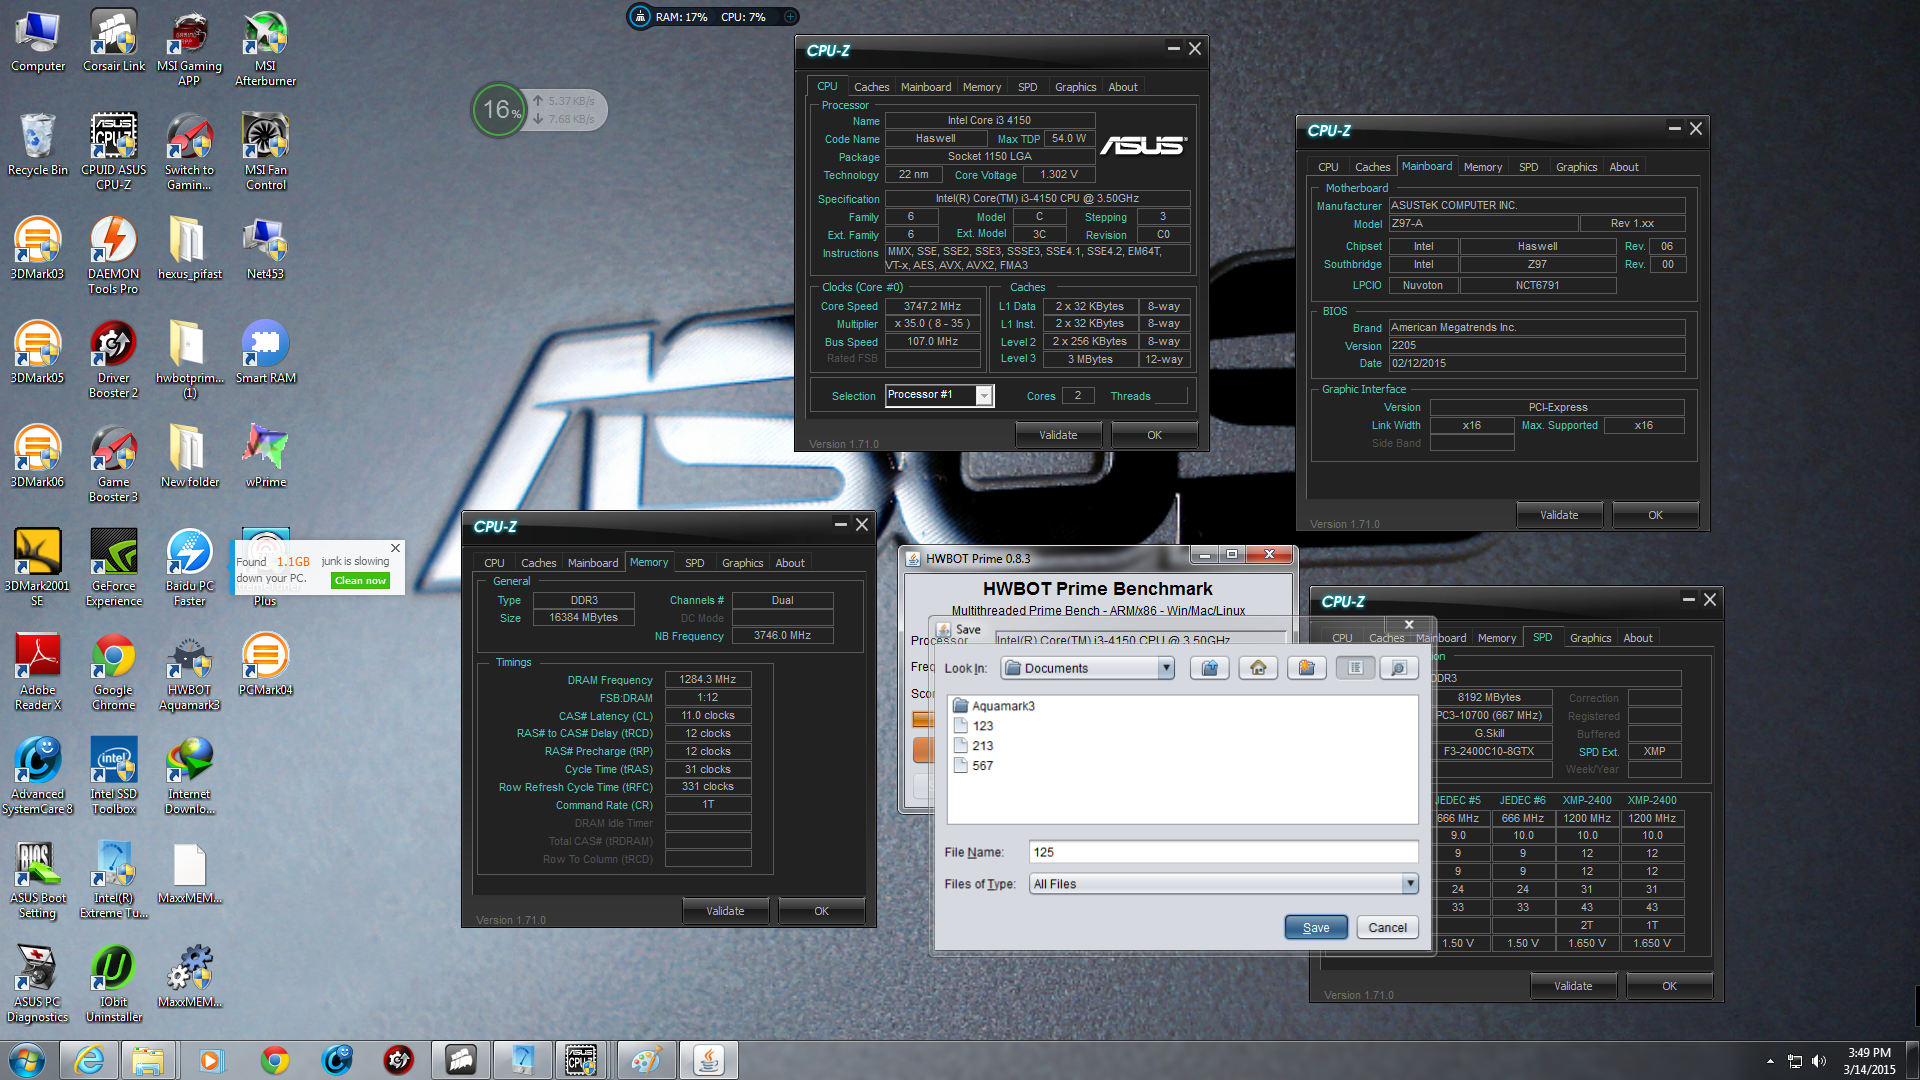Viewport: 1920px width, 1080px height.
Task: Open Graphics tab in CPU-Z processor window
Action: click(1075, 87)
